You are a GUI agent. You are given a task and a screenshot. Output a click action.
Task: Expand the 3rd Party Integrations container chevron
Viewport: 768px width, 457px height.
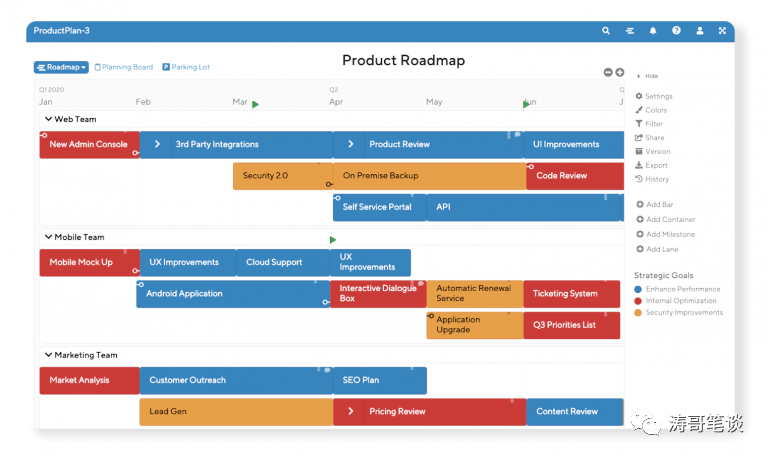coord(157,144)
